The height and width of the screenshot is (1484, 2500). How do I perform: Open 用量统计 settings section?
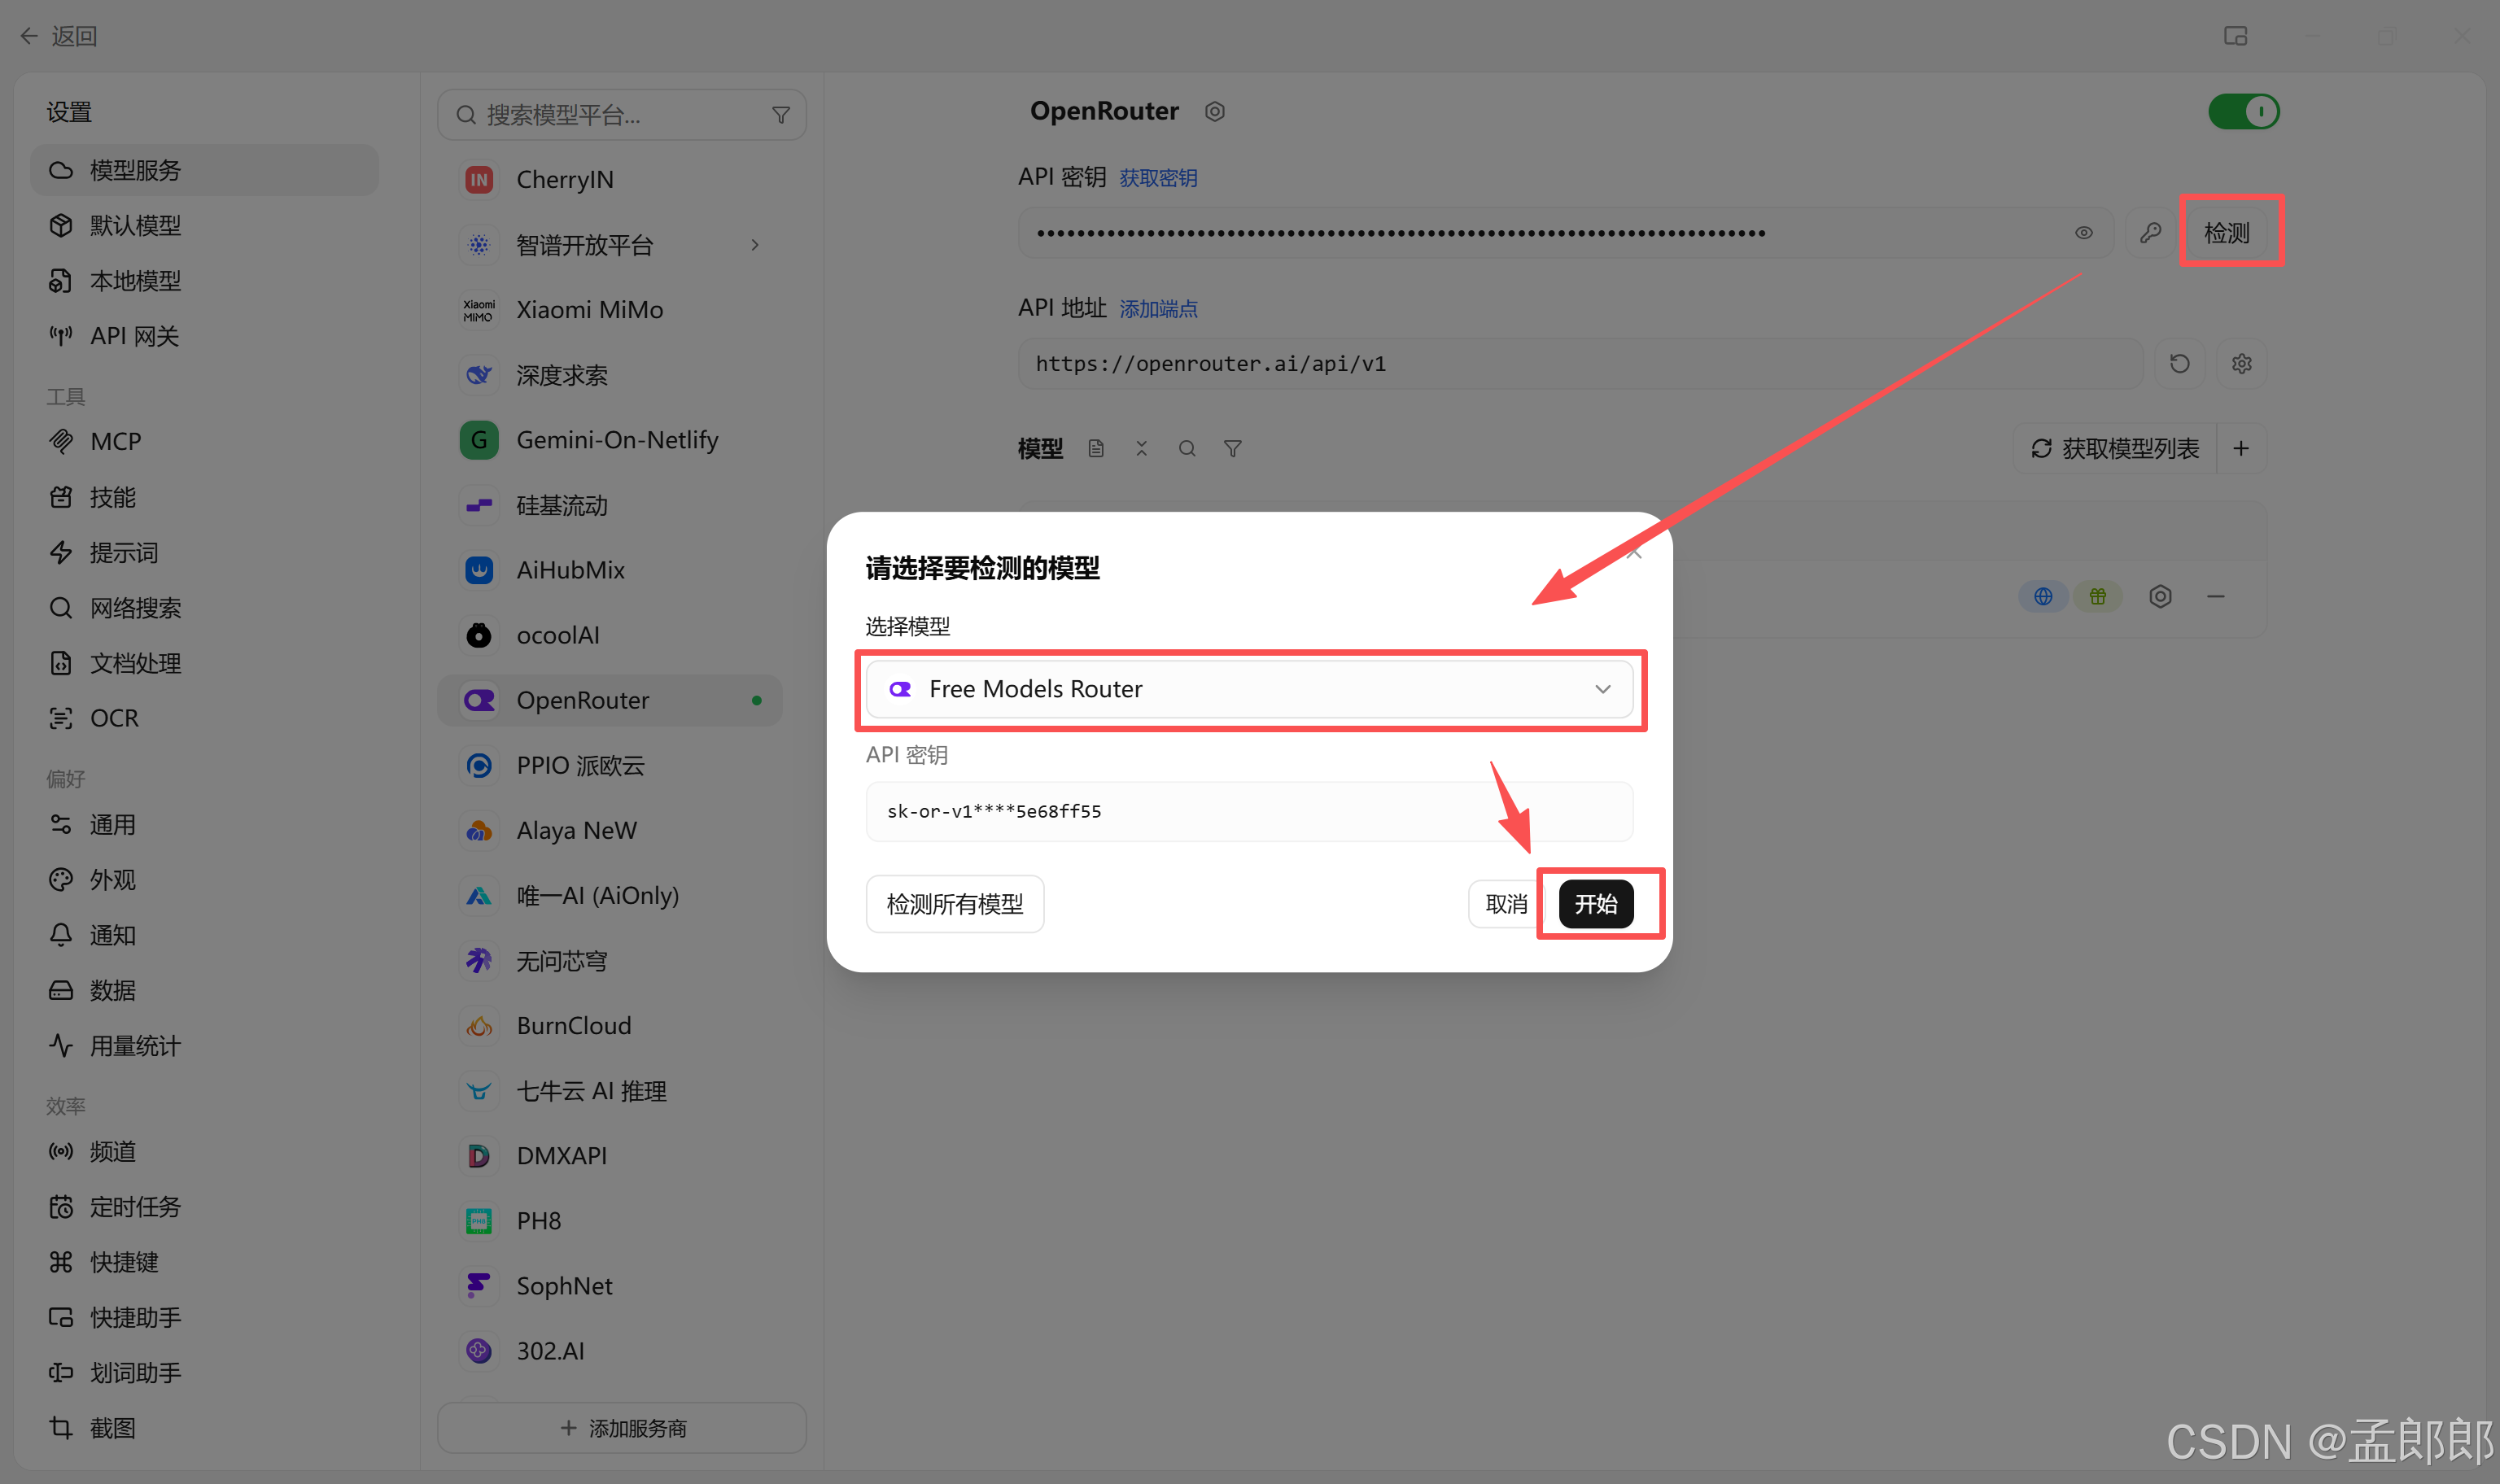tap(204, 1046)
